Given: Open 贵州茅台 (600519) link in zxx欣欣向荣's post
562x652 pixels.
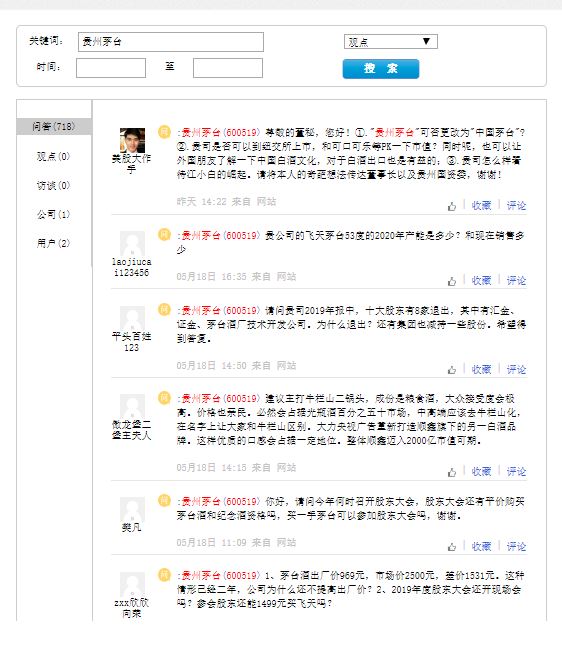Looking at the screenshot, I should tap(220, 576).
